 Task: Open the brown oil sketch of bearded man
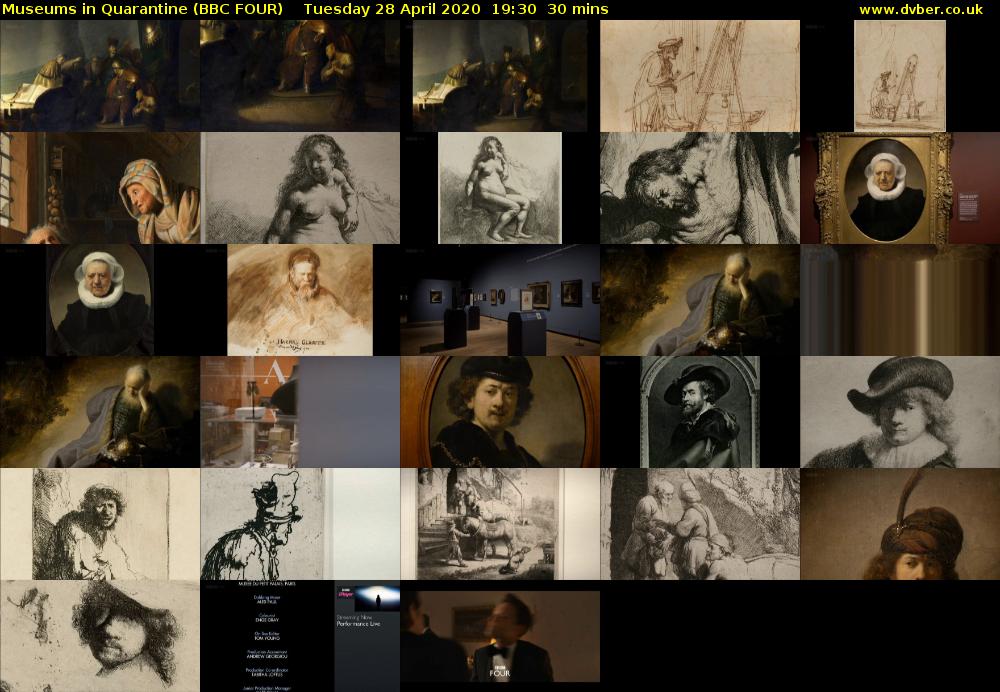pyautogui.click(x=300, y=300)
